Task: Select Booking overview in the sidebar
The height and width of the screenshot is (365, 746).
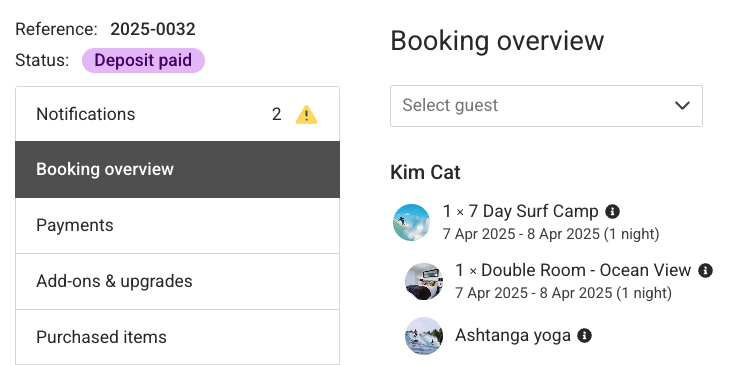Action: 177,169
